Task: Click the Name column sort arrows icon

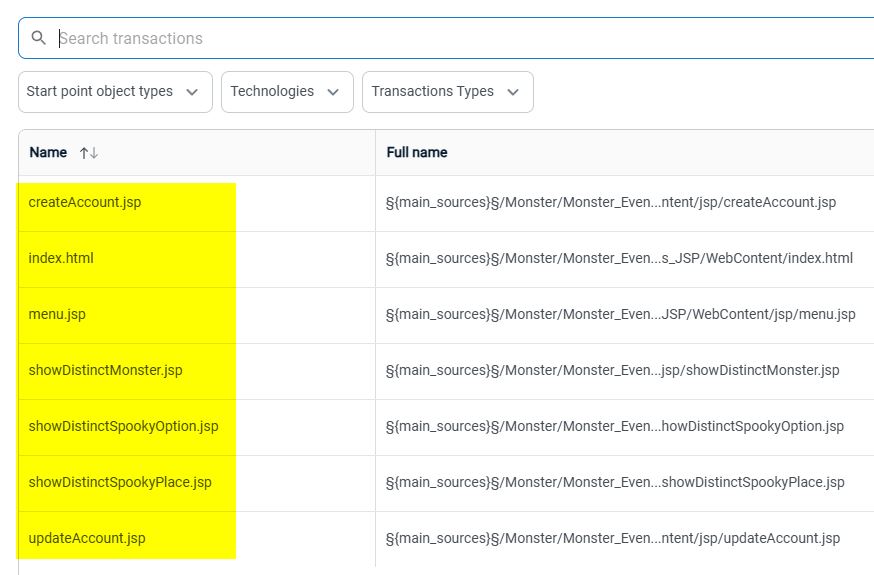Action: click(x=89, y=153)
